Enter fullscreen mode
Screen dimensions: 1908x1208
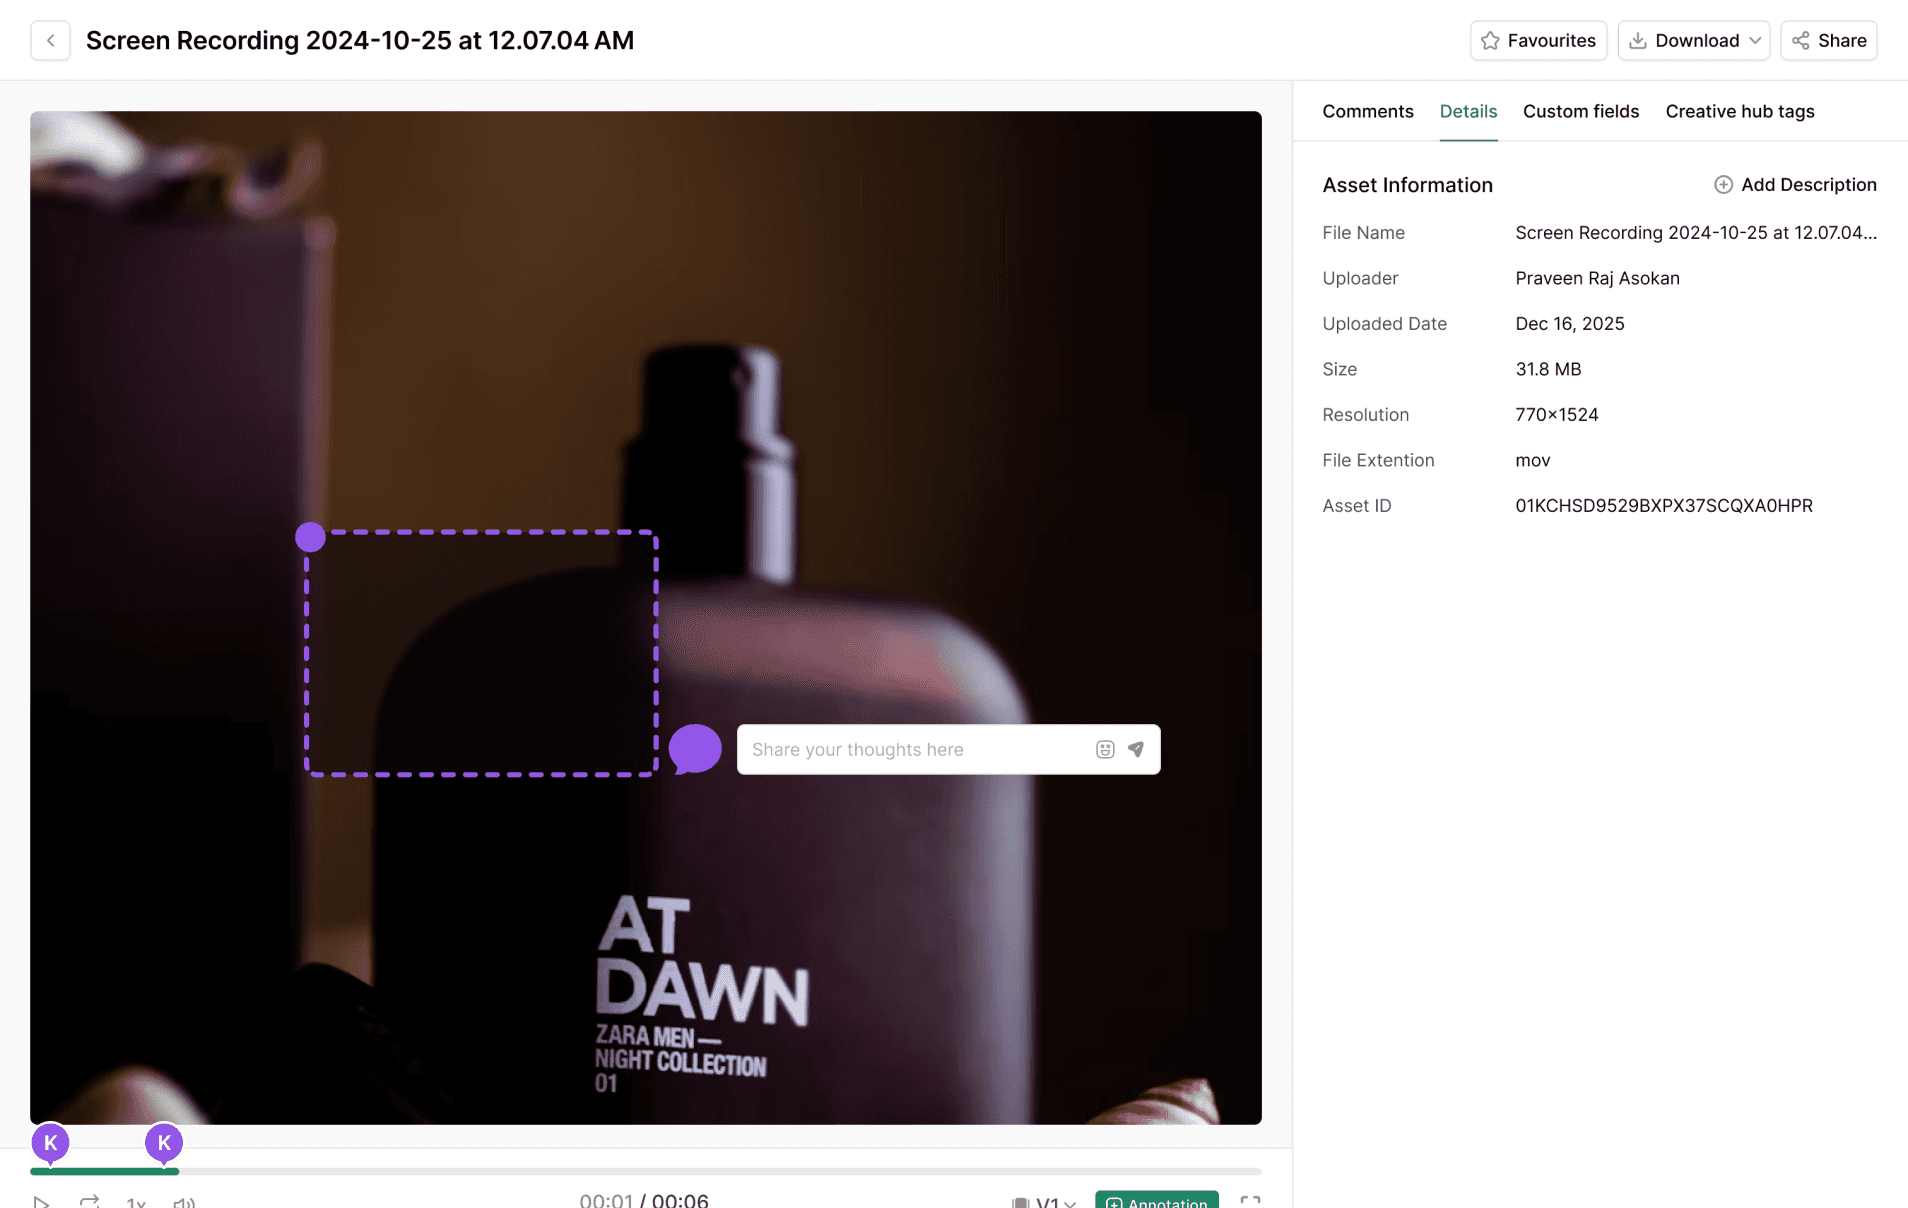pos(1250,1202)
